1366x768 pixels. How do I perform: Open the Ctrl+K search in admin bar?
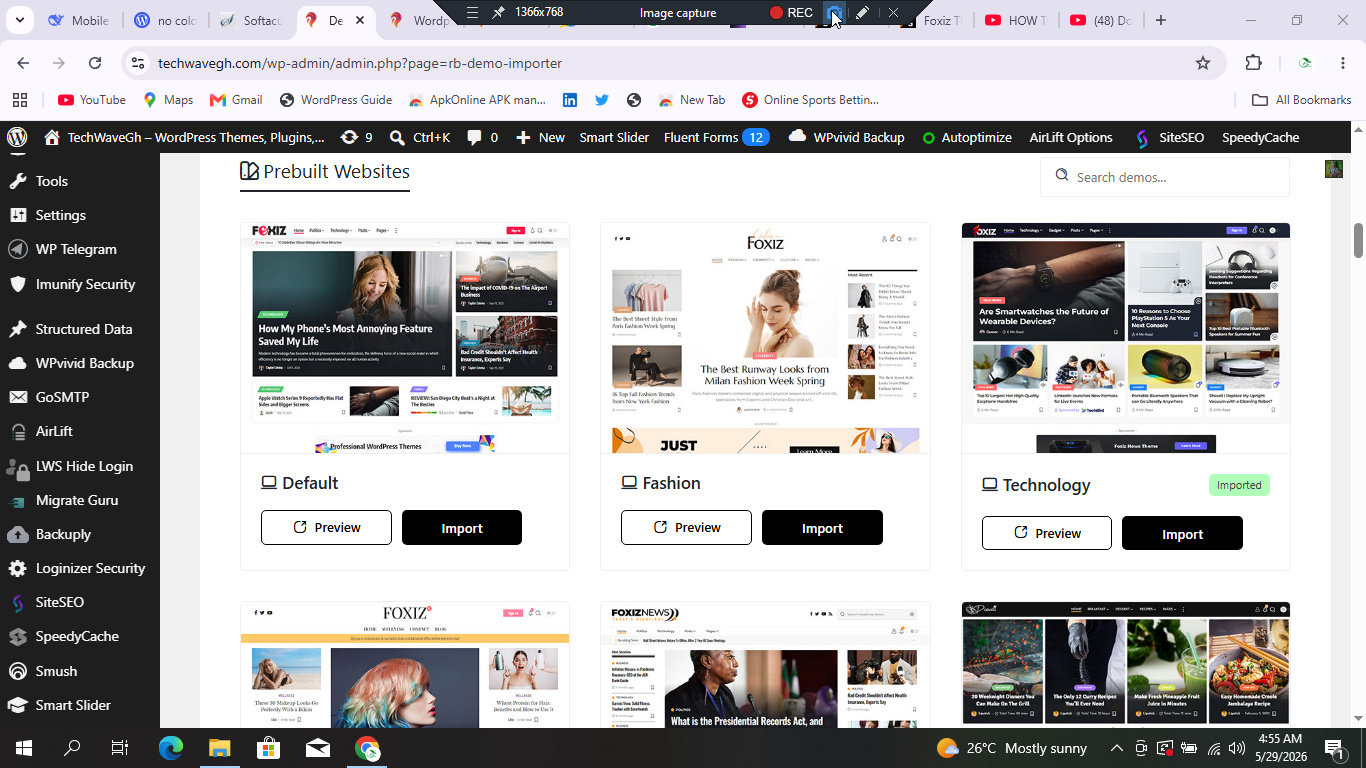420,137
